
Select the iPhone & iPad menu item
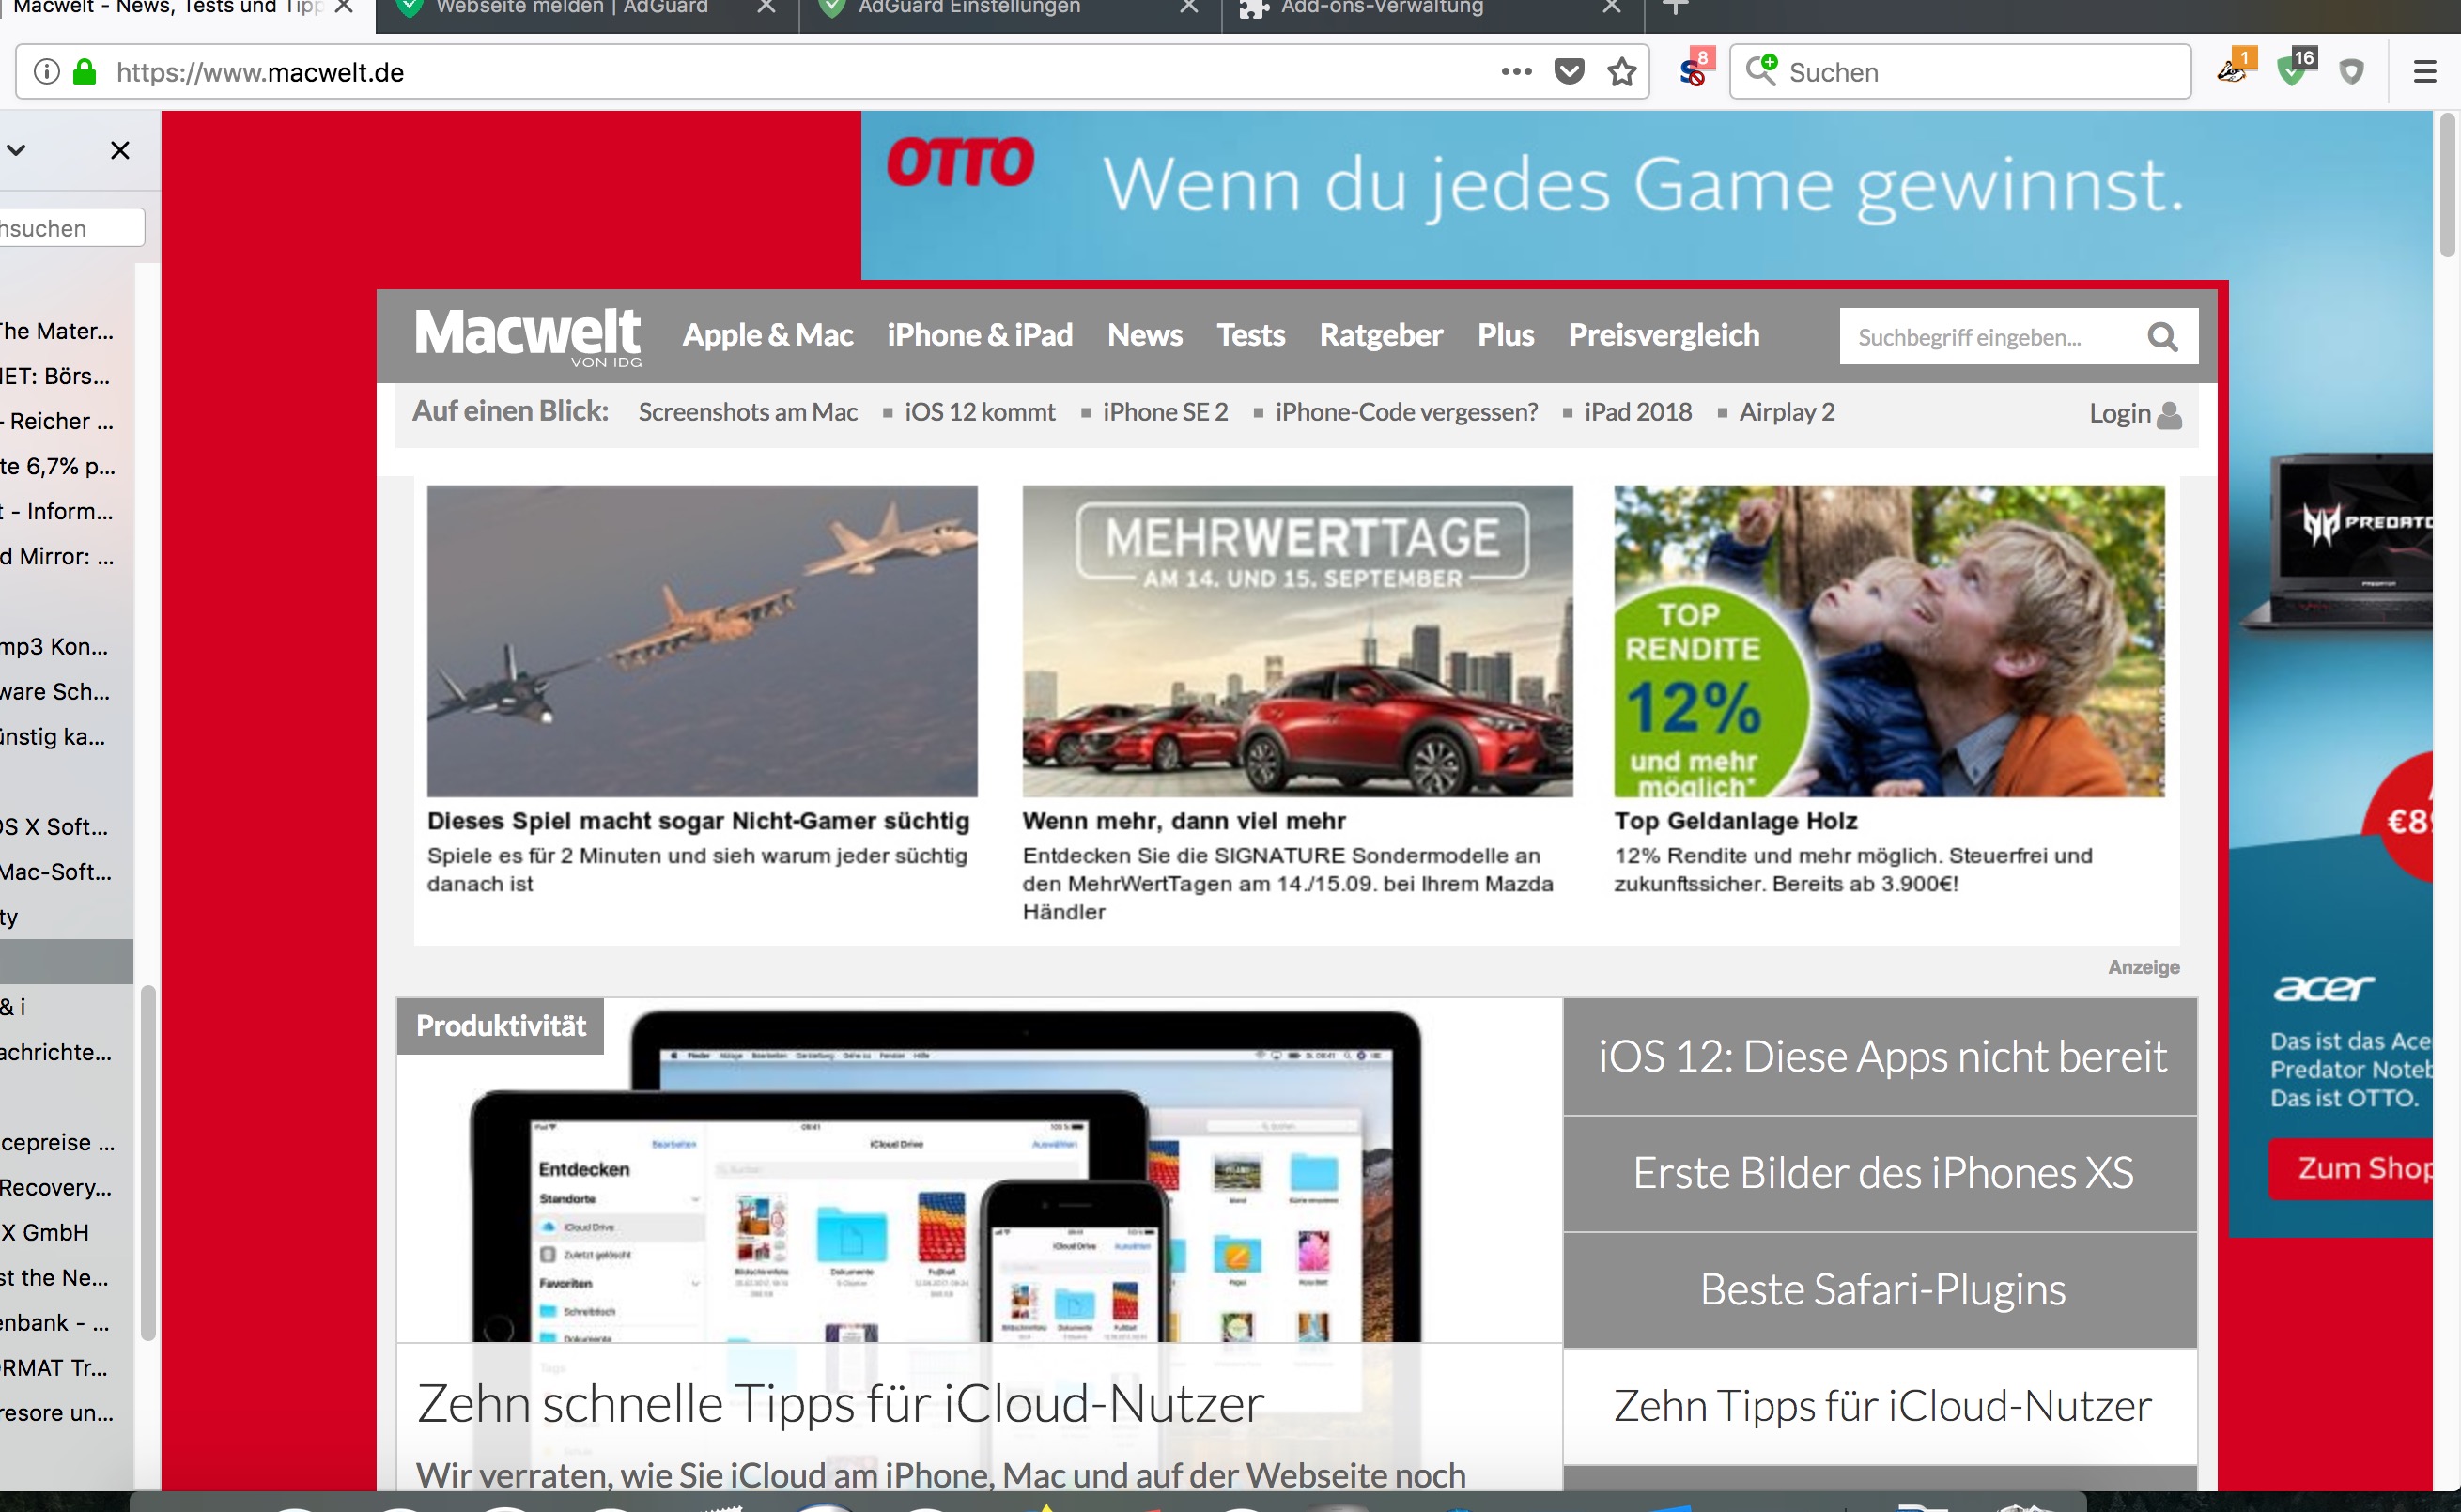(x=979, y=336)
